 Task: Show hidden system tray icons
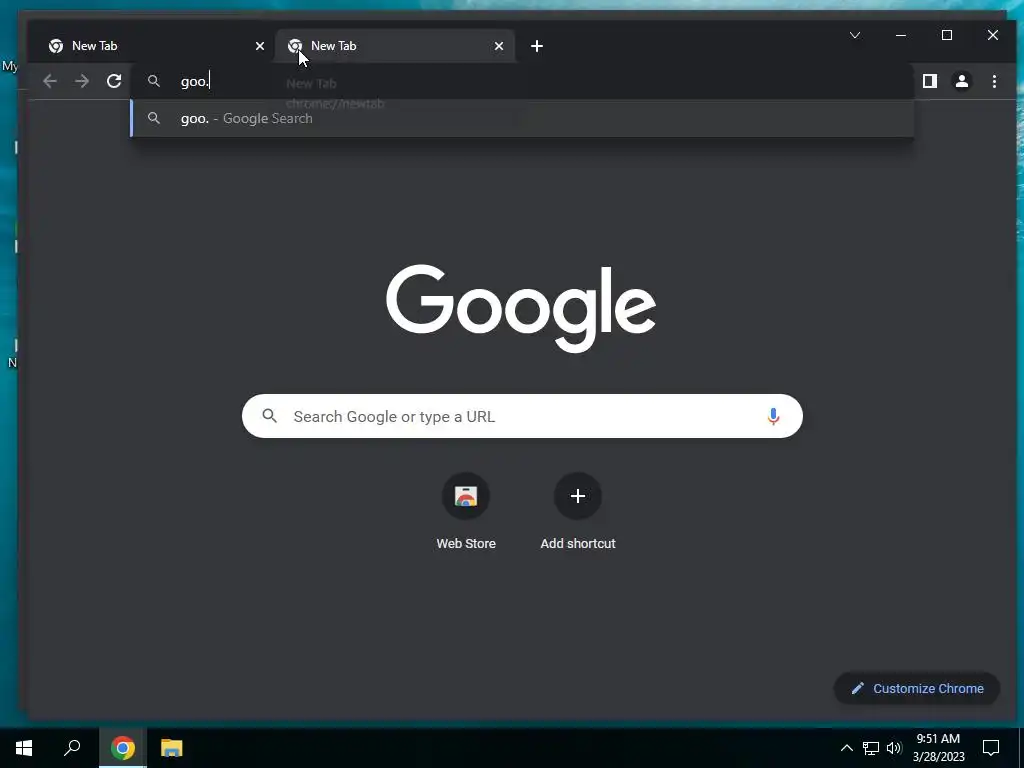point(846,748)
